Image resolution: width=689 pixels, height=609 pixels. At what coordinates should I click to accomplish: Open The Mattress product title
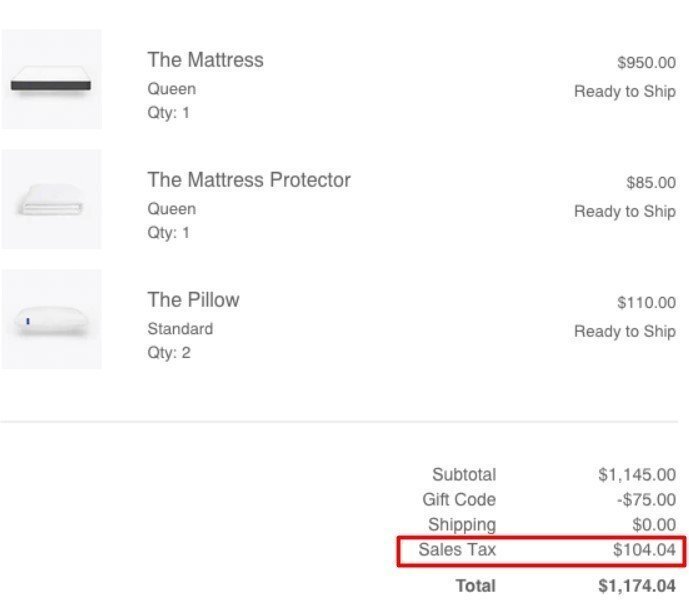(x=205, y=60)
